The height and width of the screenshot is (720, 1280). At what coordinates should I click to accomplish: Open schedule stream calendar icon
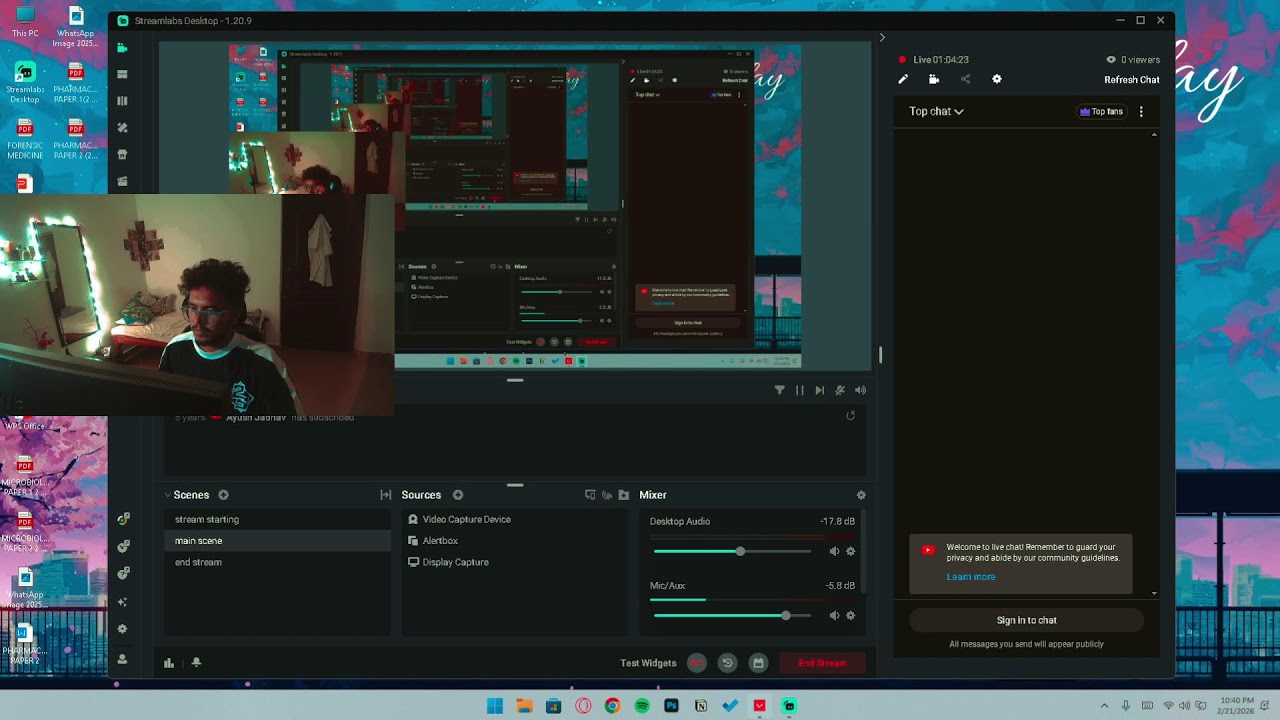758,663
